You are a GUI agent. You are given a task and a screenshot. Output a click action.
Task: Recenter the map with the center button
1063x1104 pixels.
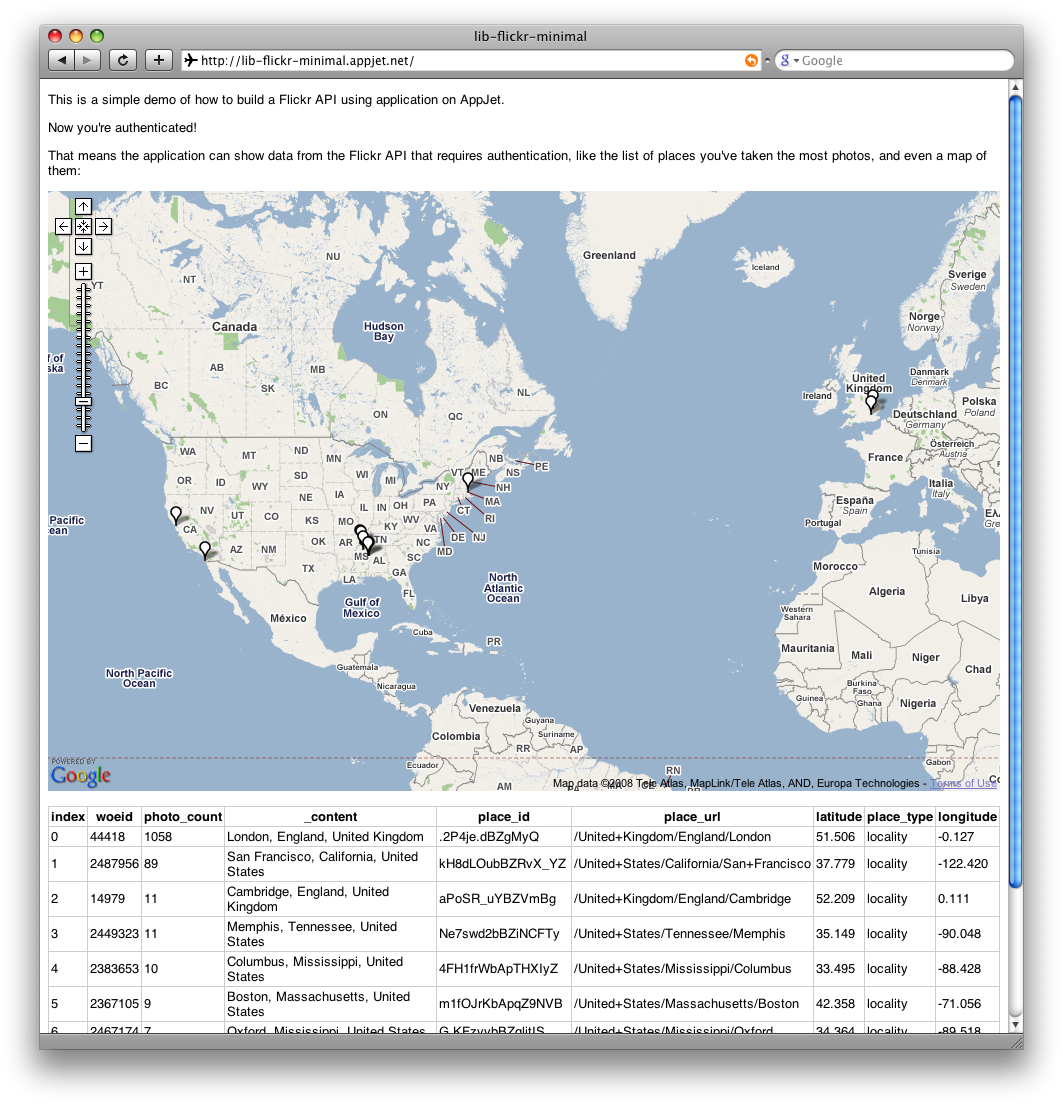(x=83, y=226)
